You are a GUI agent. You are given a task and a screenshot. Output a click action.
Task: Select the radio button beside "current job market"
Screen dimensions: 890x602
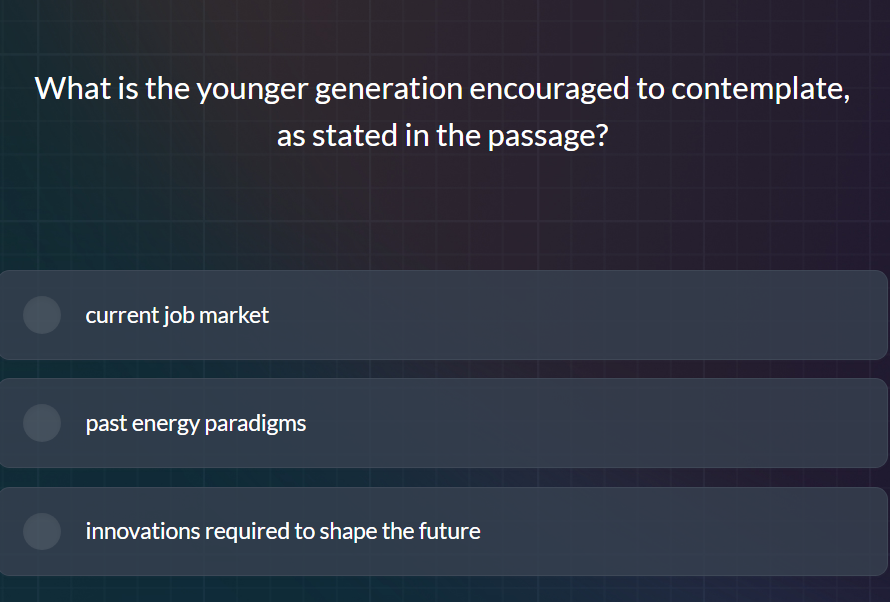coord(42,314)
